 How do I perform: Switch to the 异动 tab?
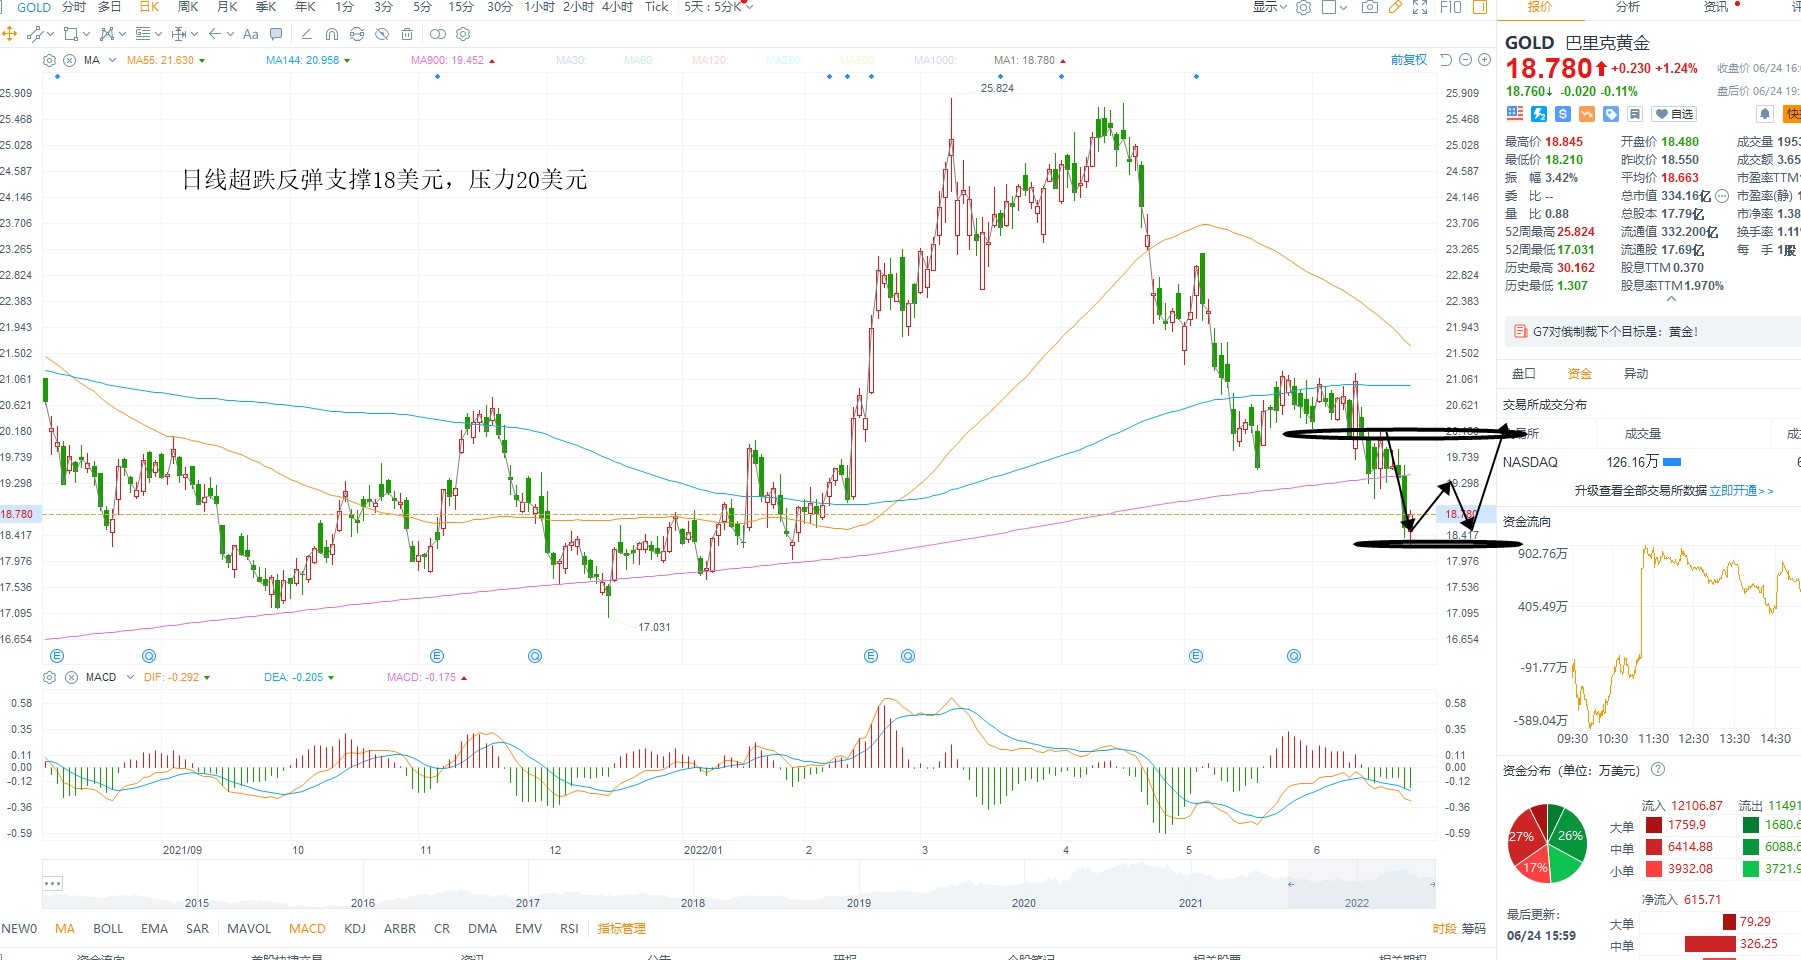click(1636, 374)
